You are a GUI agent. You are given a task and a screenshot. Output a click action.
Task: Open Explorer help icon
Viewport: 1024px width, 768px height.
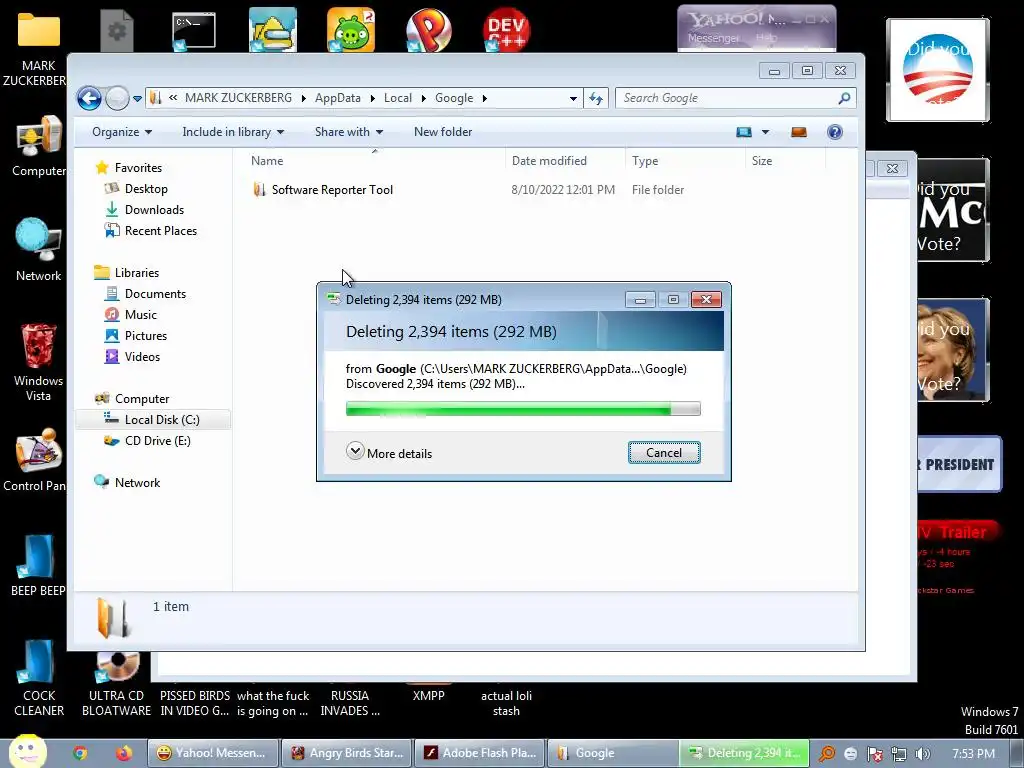(x=835, y=132)
